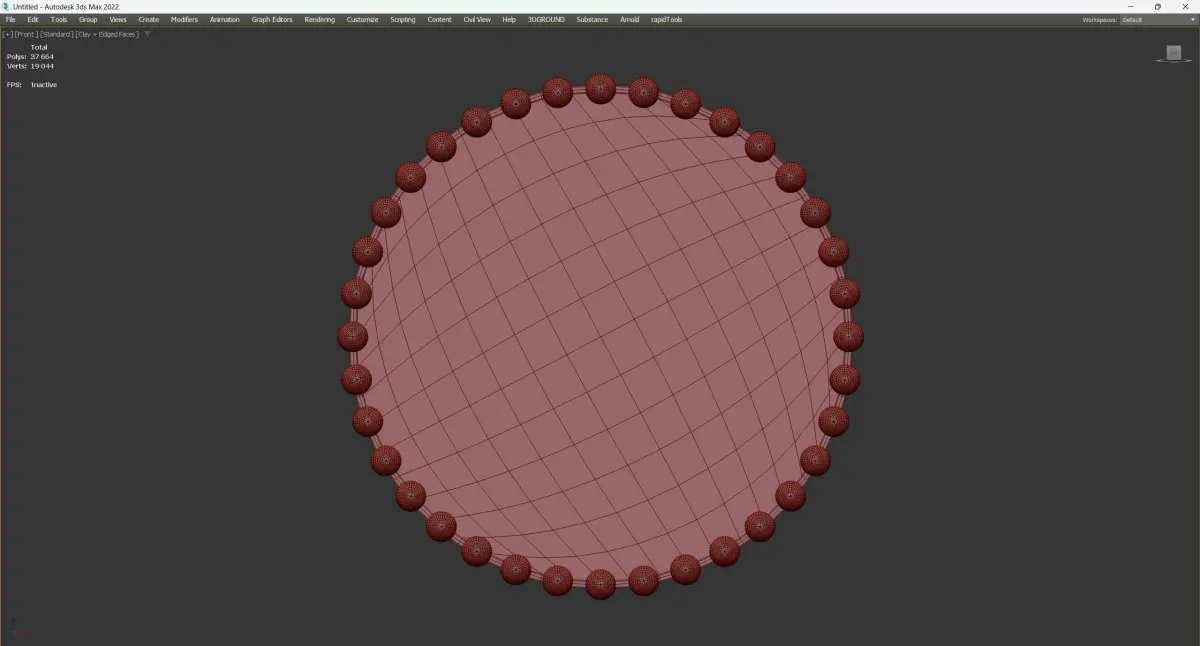Open the Scripting menu
This screenshot has height=646, width=1200.
tap(403, 19)
